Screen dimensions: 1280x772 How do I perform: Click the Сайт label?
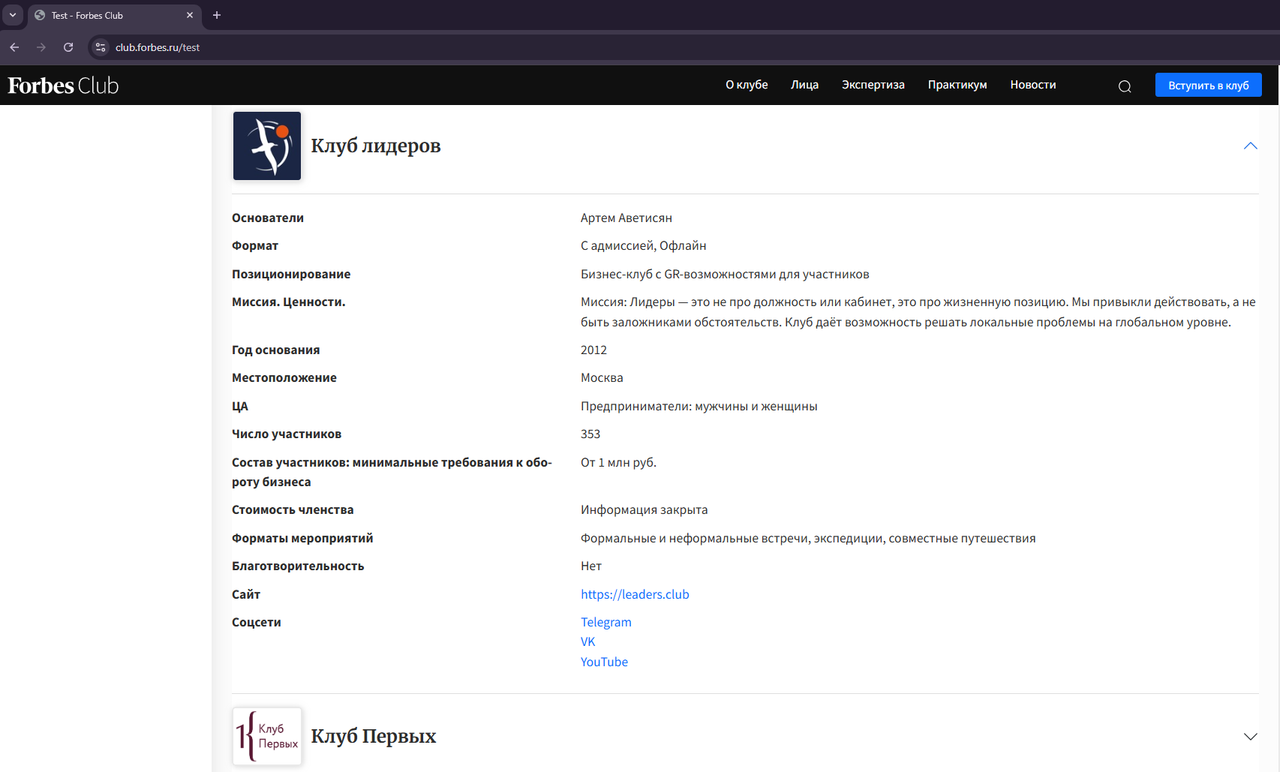[x=246, y=594]
